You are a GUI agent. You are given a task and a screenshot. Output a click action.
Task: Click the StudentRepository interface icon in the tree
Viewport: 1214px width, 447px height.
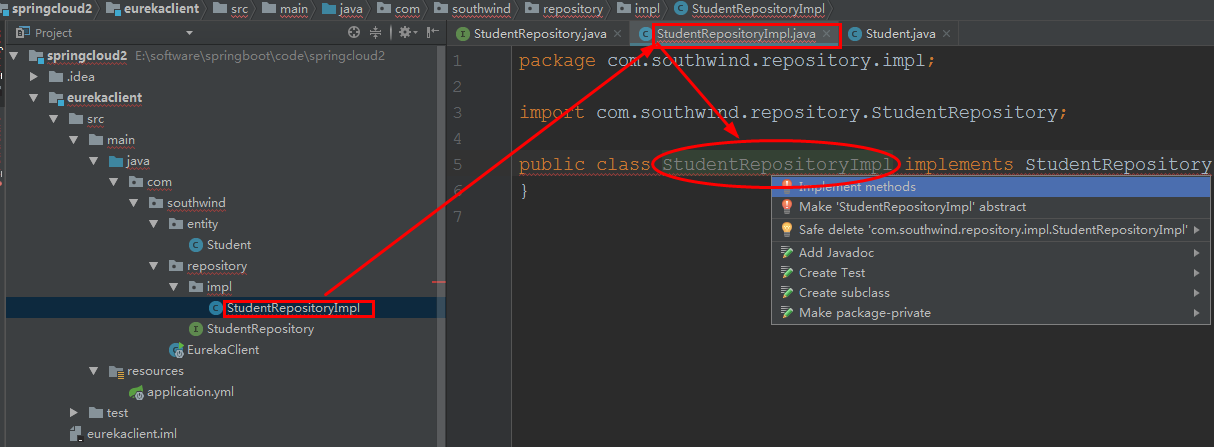tap(196, 329)
